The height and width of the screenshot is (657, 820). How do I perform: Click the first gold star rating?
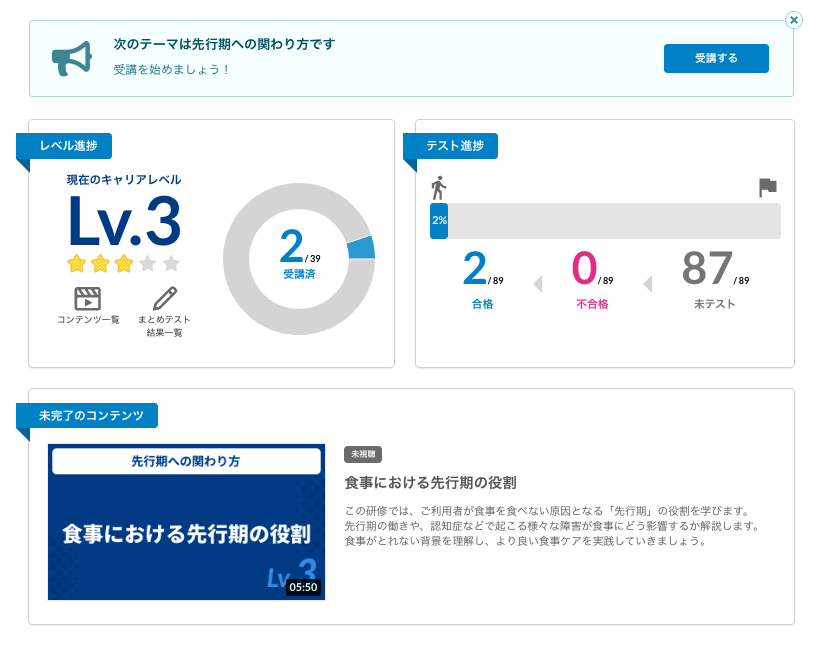coord(76,263)
